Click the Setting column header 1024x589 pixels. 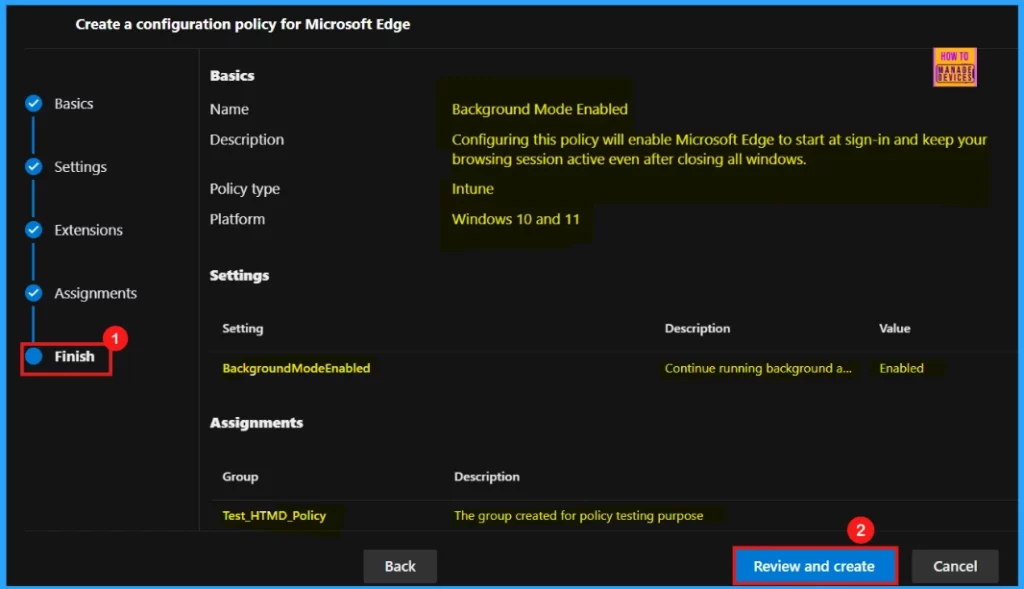[242, 328]
